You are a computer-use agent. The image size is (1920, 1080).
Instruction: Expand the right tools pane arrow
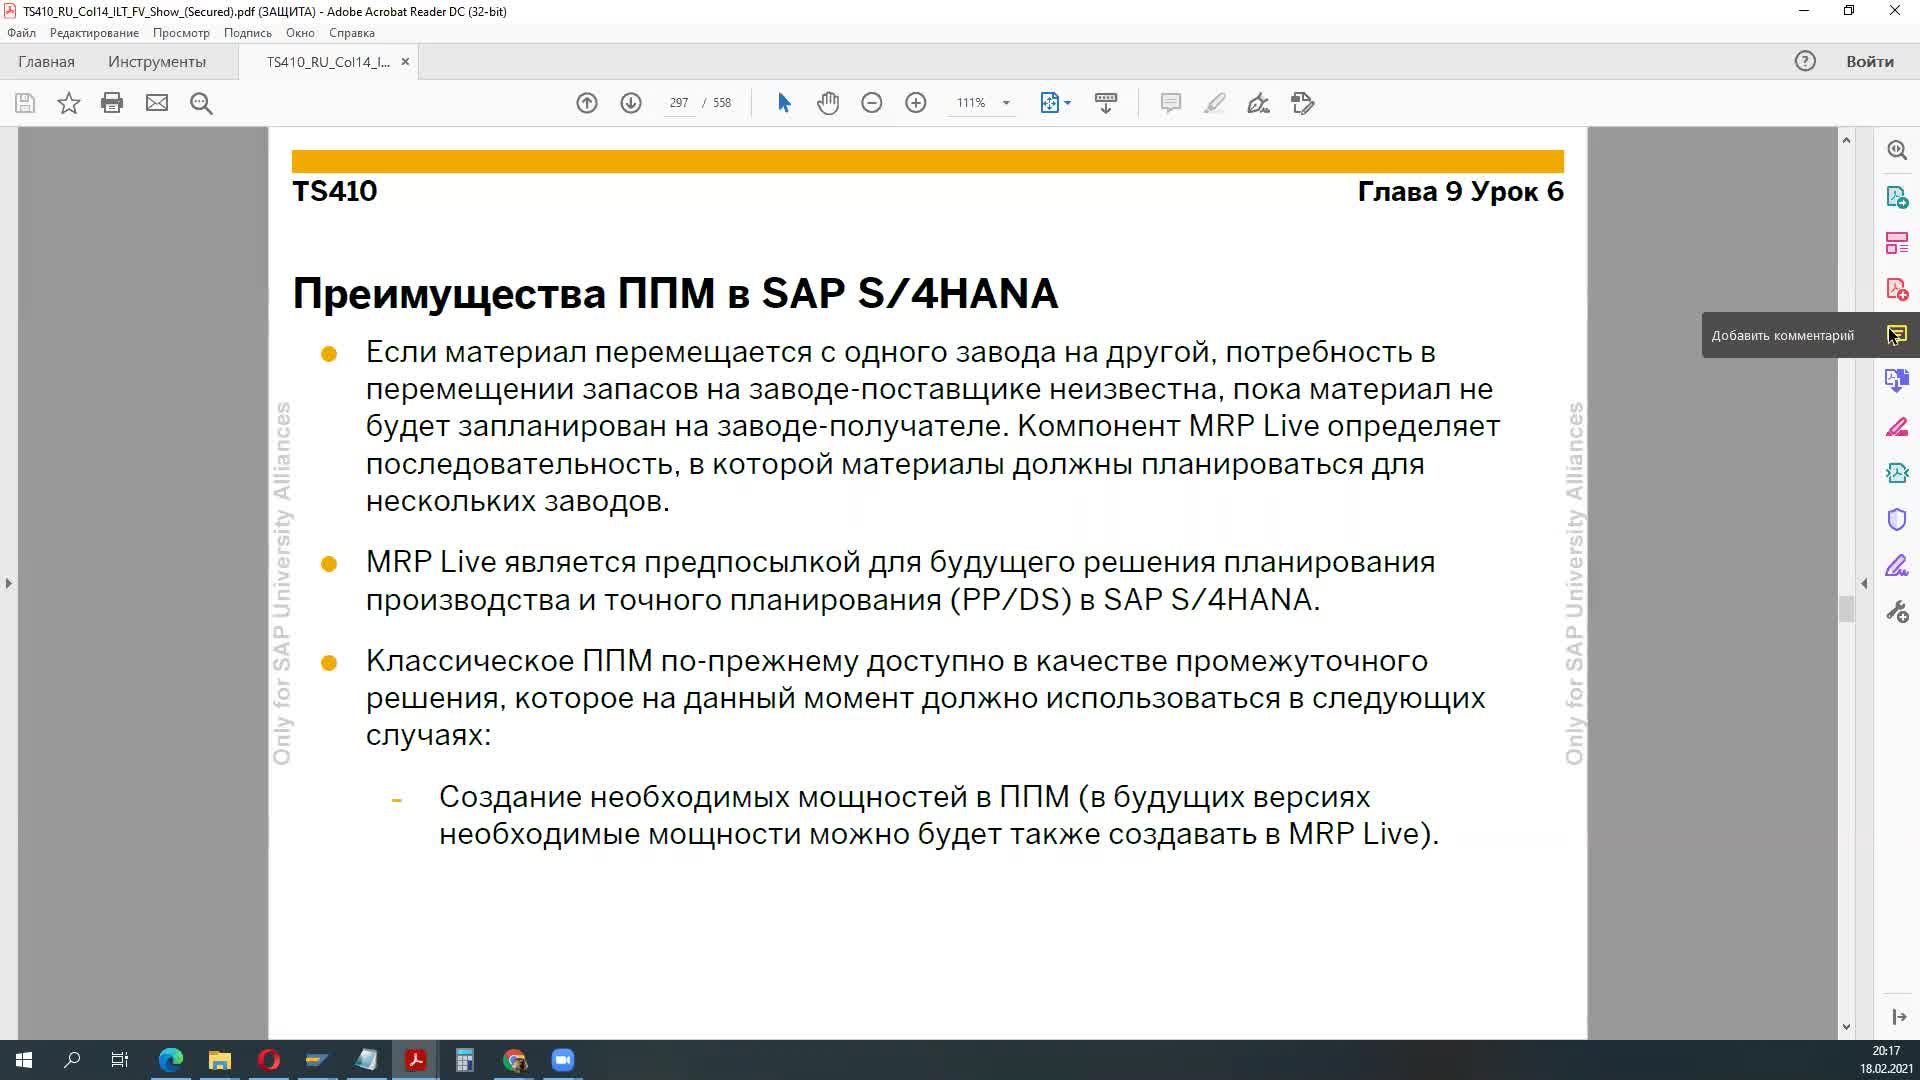tap(1899, 1017)
